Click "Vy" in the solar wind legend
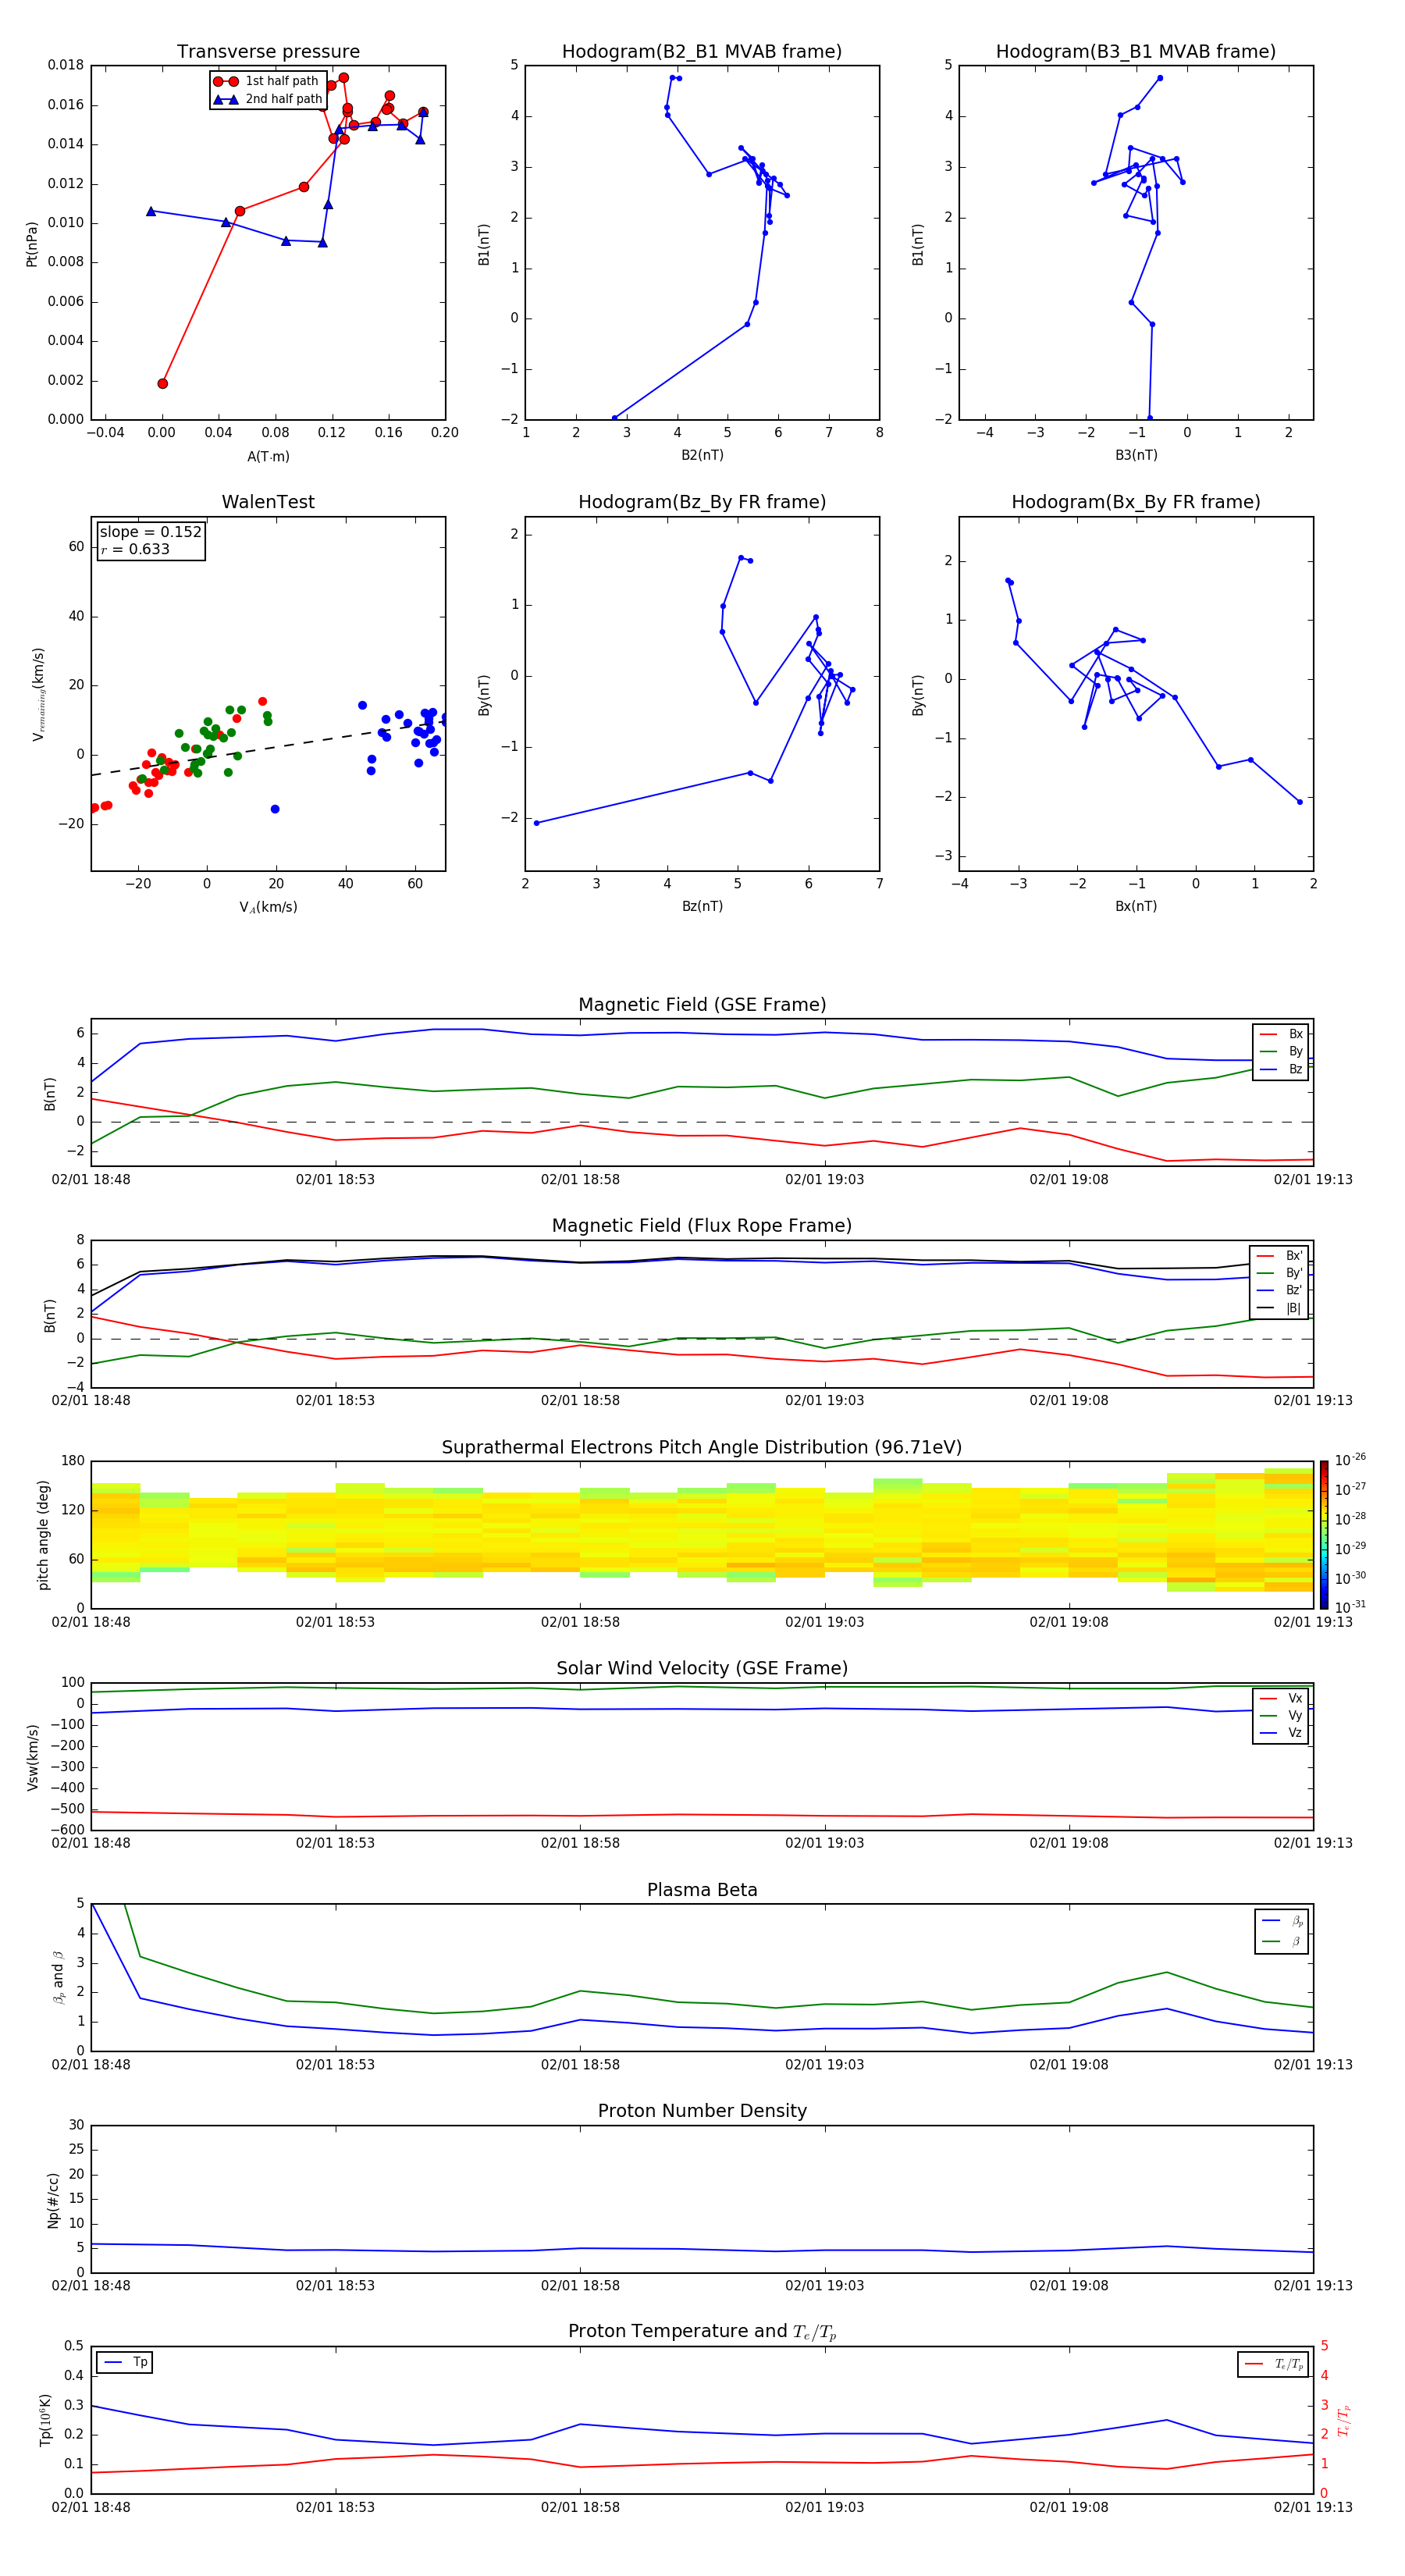This screenshot has height=2576, width=1405. pos(1295,1716)
